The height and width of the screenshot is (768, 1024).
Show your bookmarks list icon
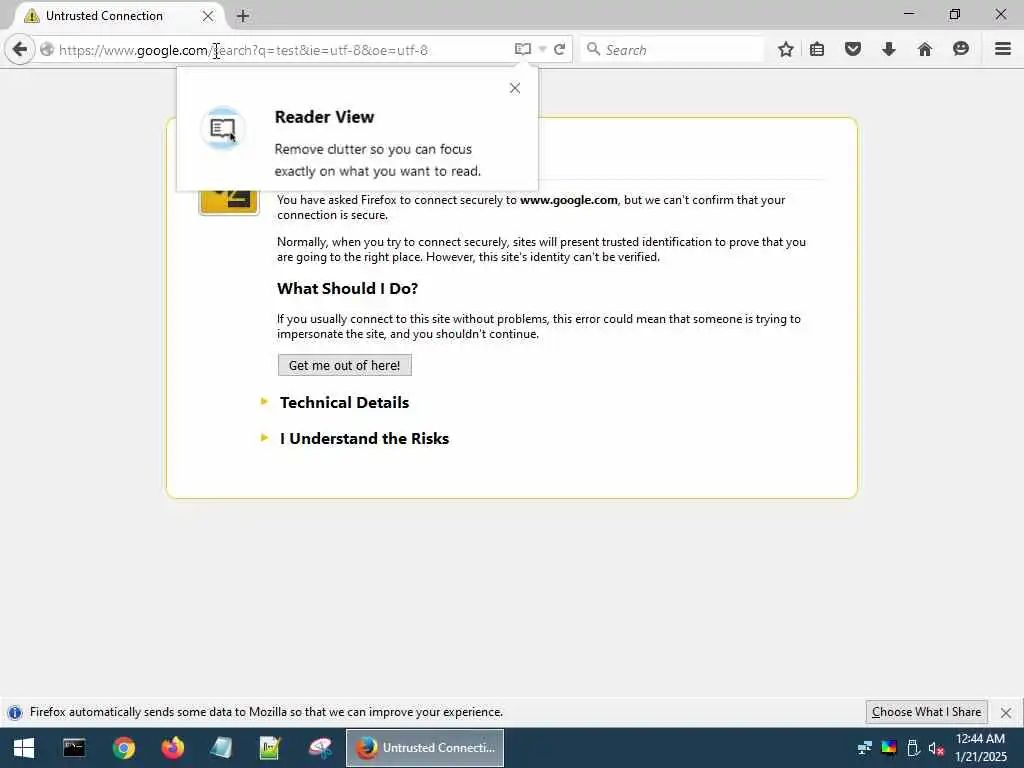[817, 50]
